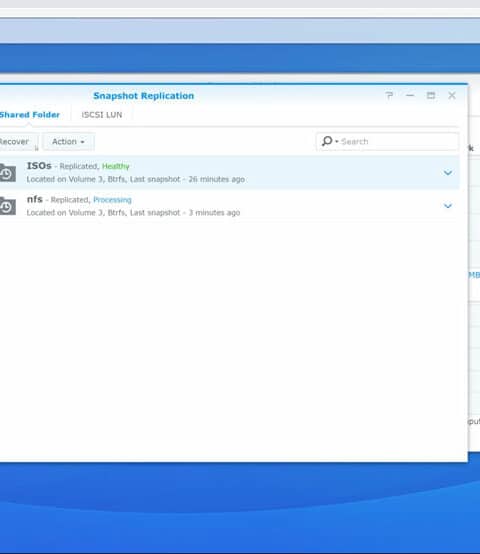The width and height of the screenshot is (480, 554).
Task: Open the search magnifier filter dropdown
Action: 330,141
